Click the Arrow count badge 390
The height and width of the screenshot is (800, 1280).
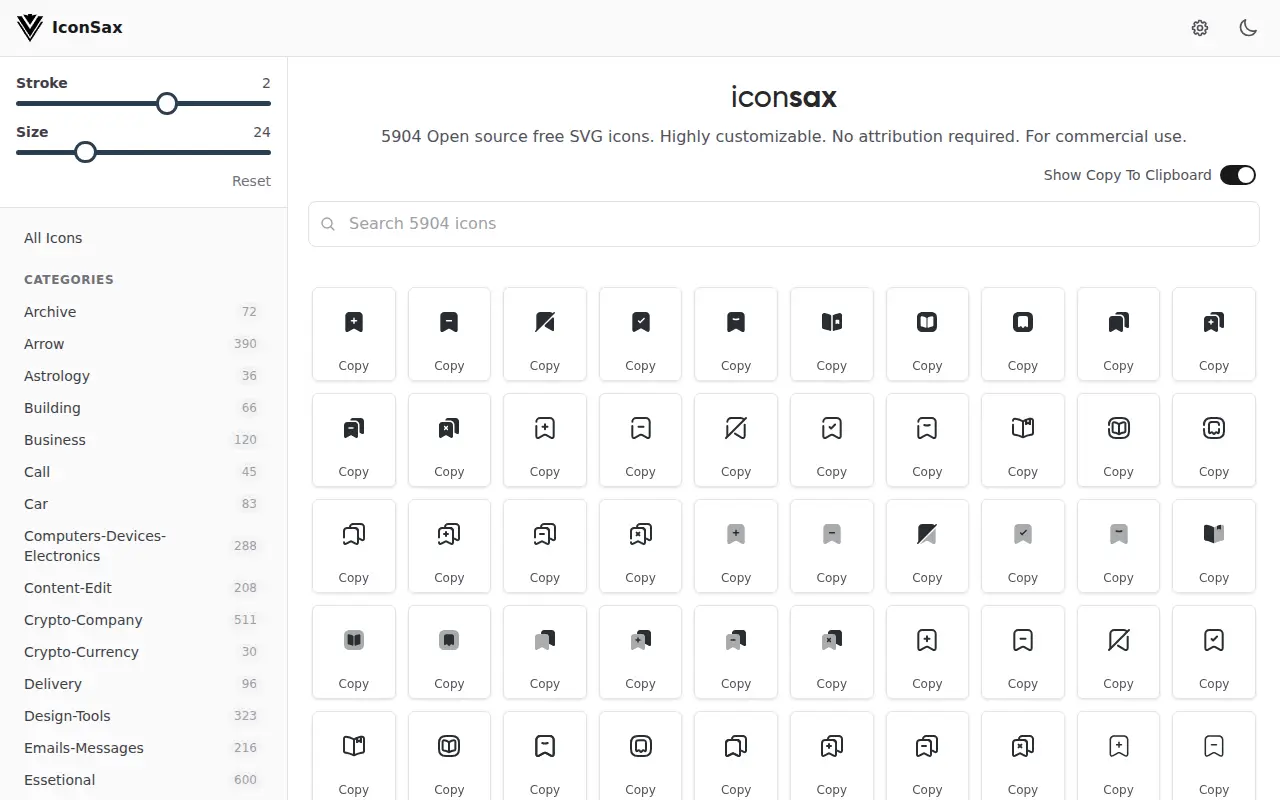[245, 344]
